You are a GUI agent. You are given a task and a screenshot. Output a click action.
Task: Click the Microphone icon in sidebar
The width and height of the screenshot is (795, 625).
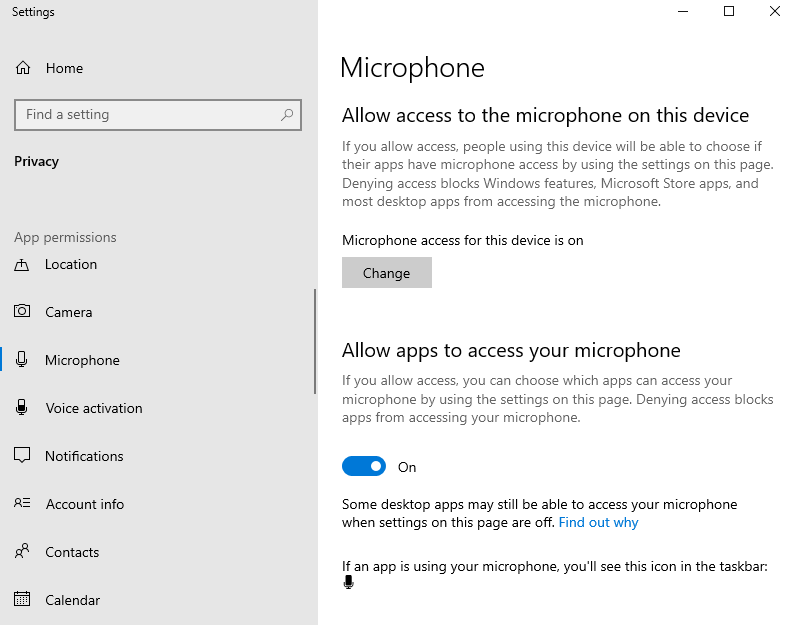pos(22,360)
